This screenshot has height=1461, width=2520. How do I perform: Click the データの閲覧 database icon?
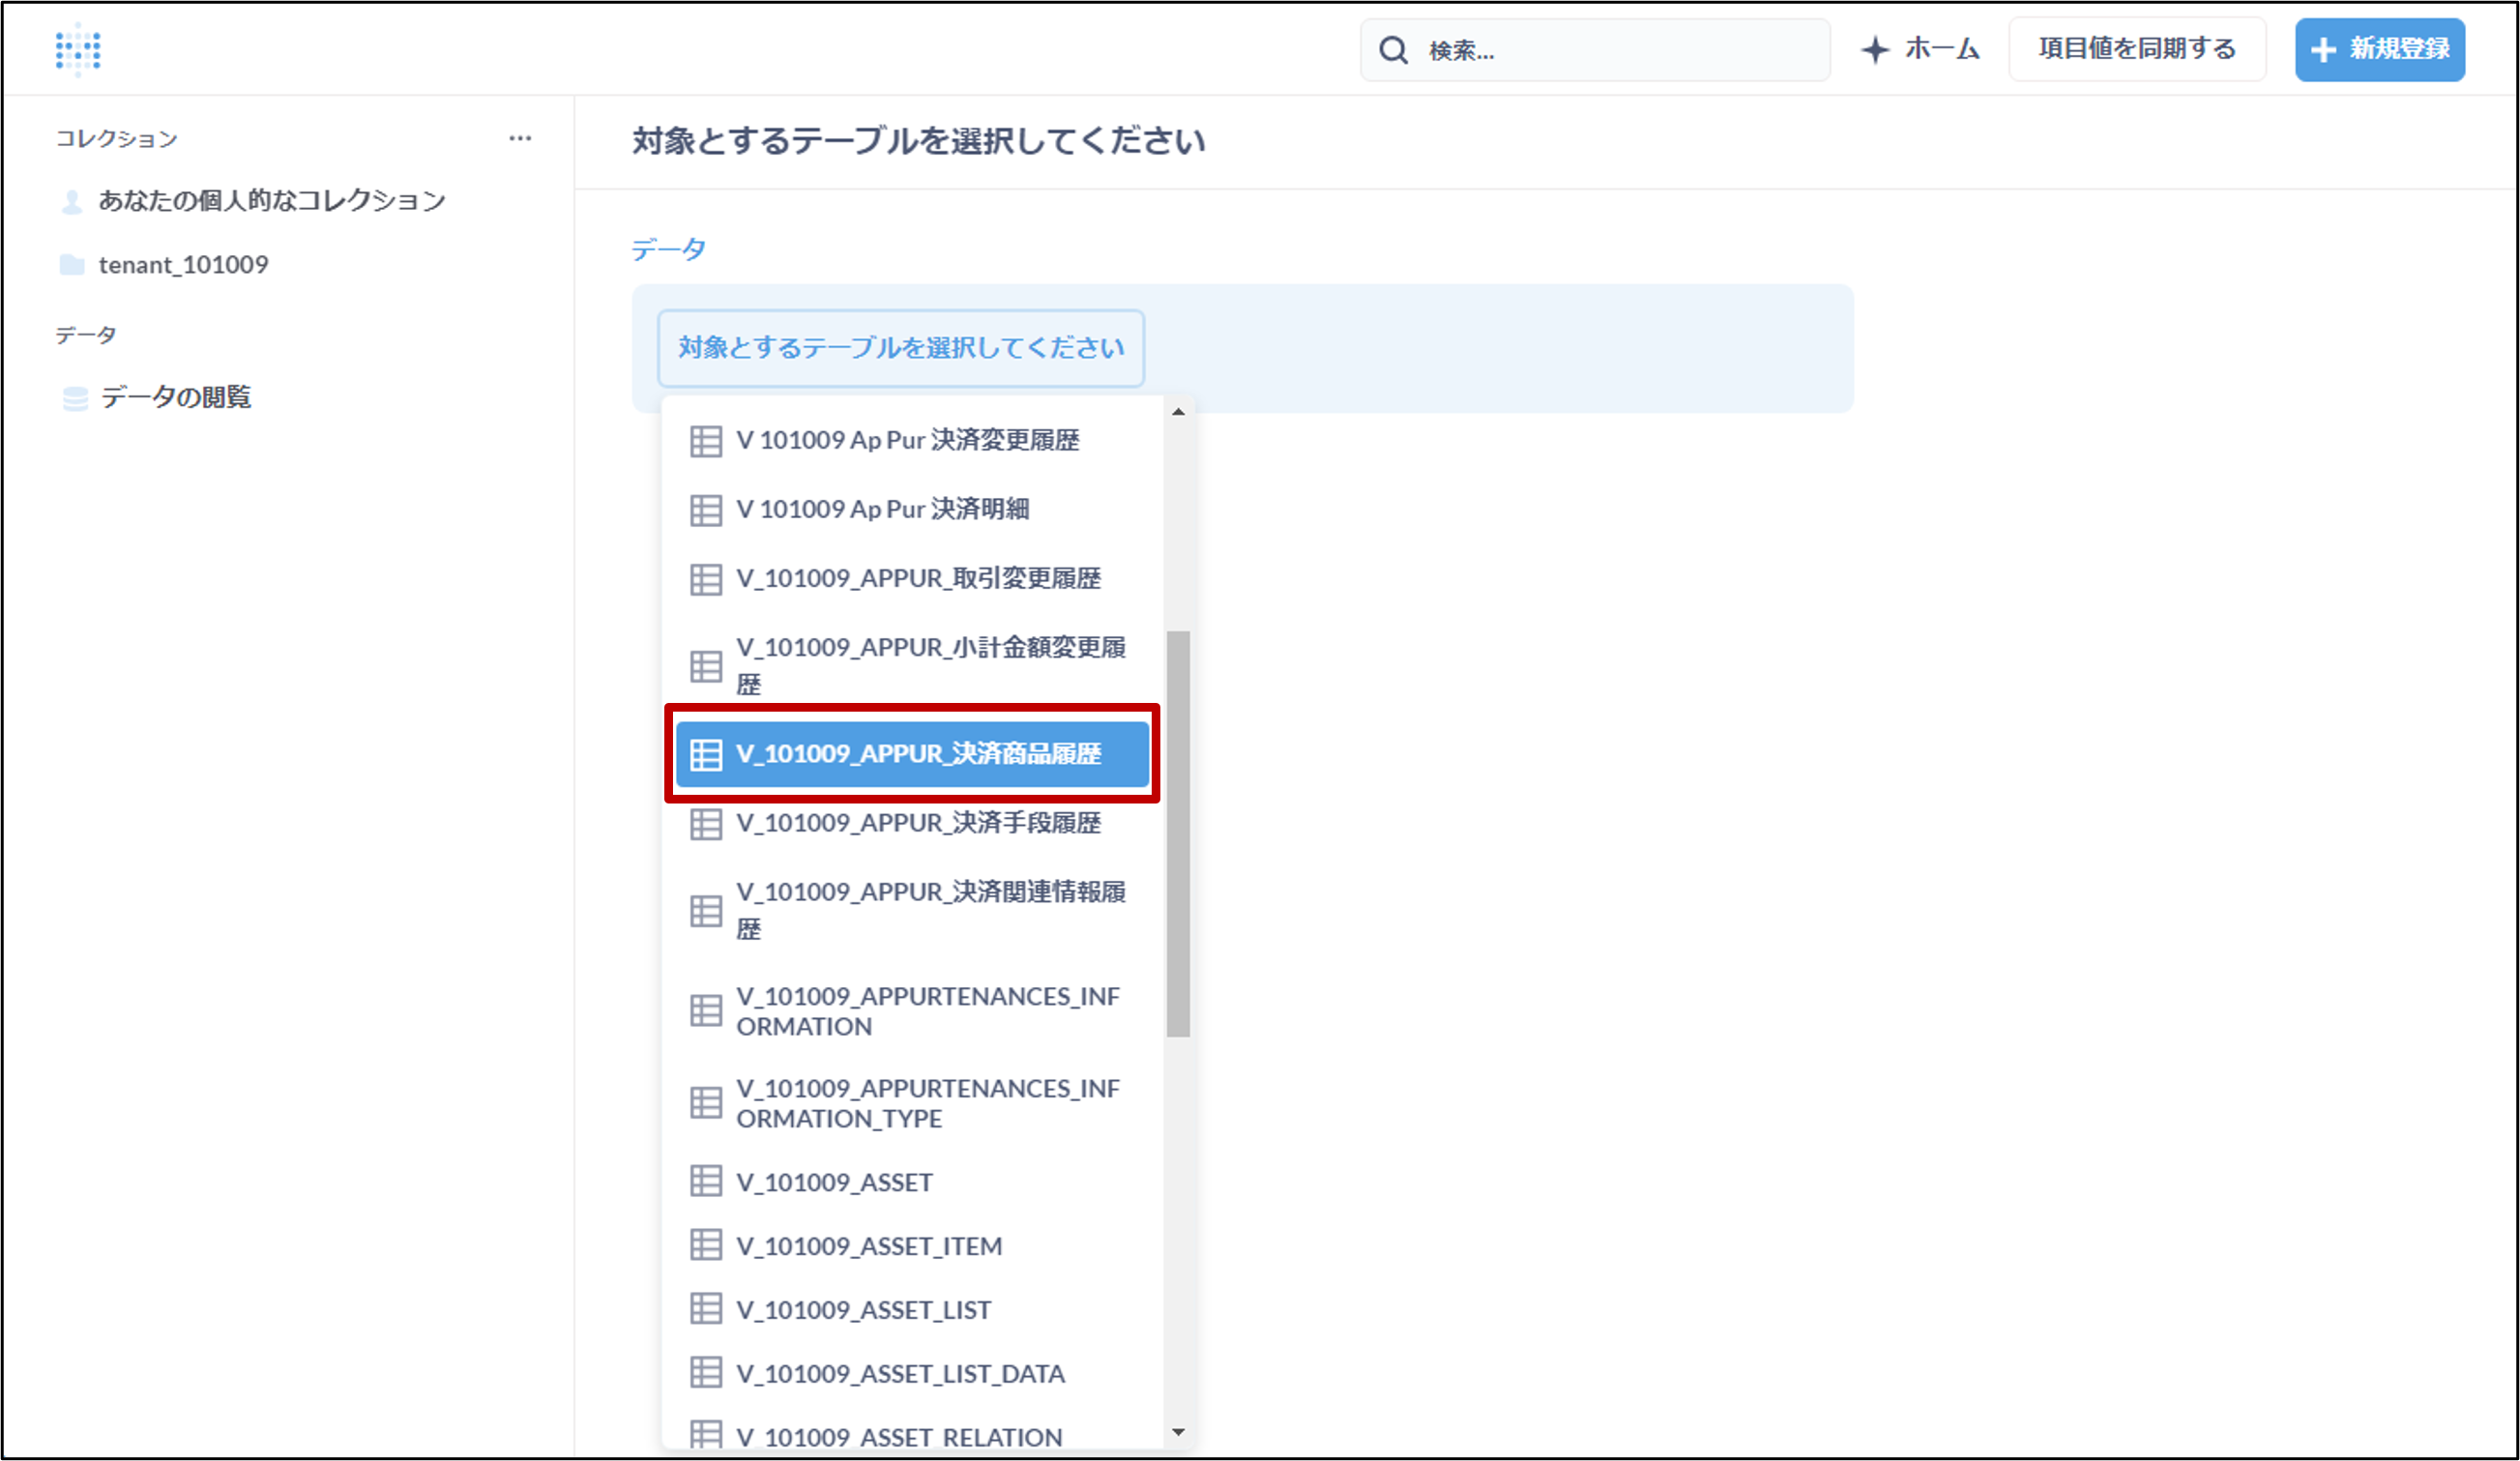pos(75,398)
